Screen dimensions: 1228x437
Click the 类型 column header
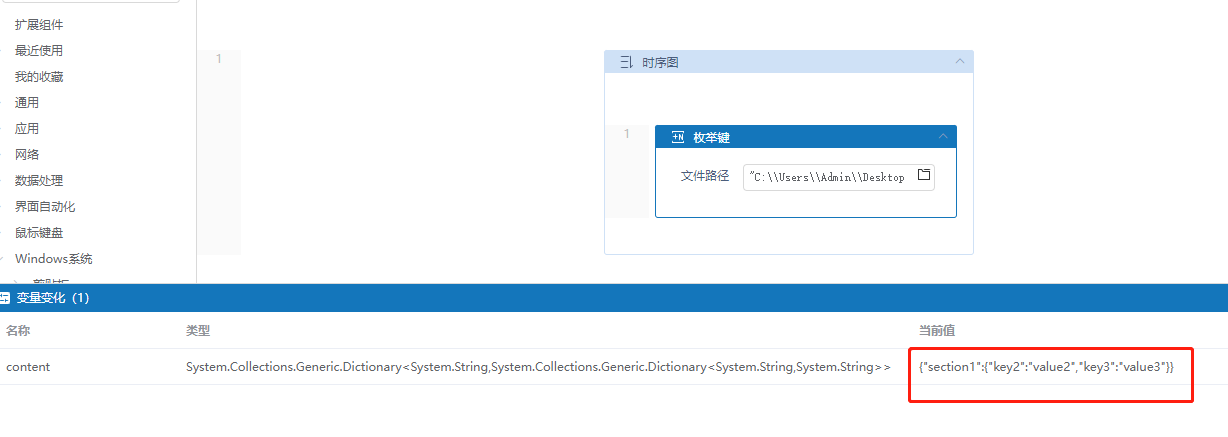tap(198, 330)
